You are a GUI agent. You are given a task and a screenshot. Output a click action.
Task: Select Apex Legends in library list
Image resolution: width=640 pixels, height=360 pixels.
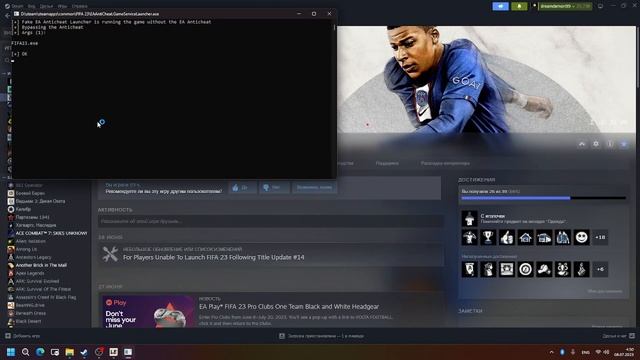(30, 273)
